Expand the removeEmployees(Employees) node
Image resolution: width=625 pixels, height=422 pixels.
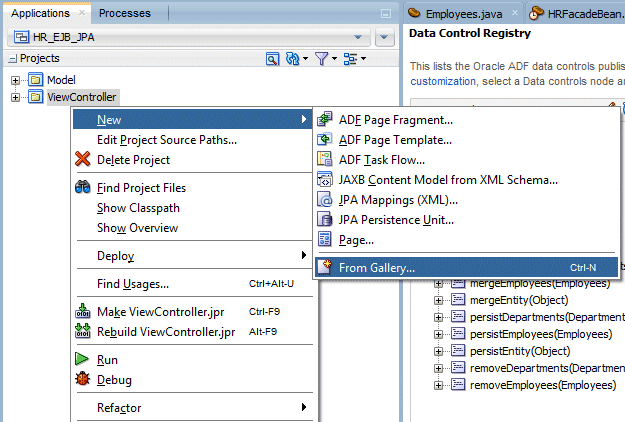click(x=438, y=385)
